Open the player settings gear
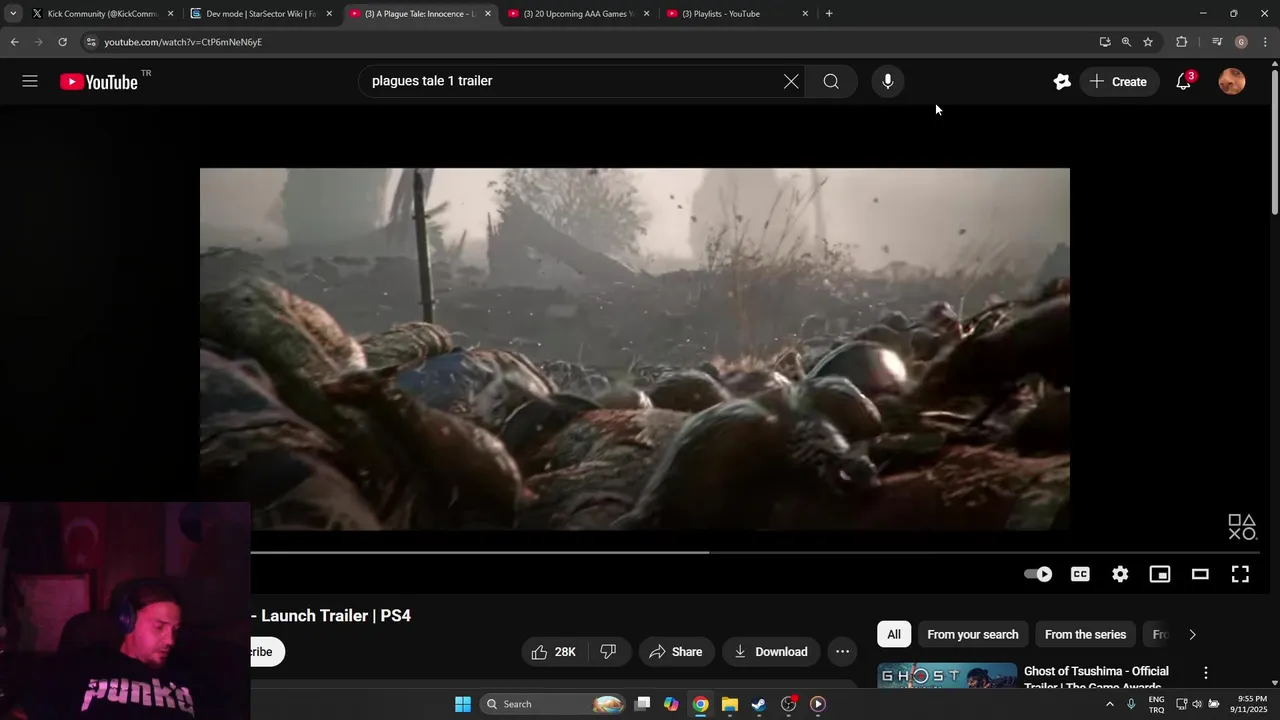Screen dimensions: 1280x720 pyautogui.click(x=1120, y=574)
